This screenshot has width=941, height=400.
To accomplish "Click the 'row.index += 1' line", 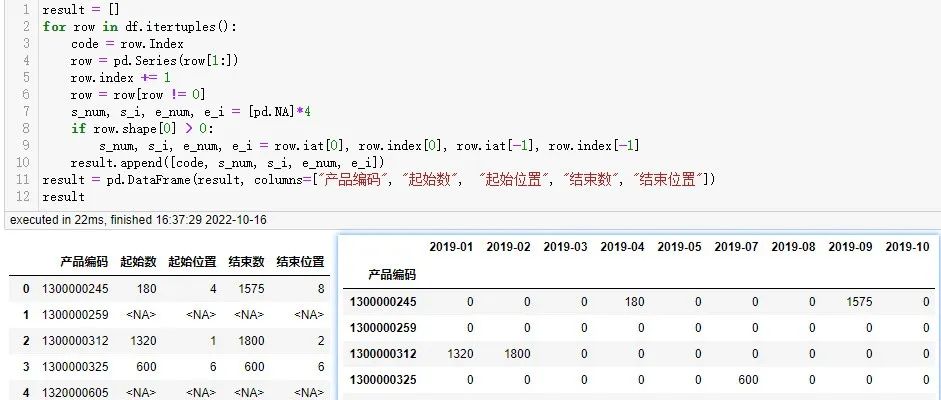I will [121, 77].
